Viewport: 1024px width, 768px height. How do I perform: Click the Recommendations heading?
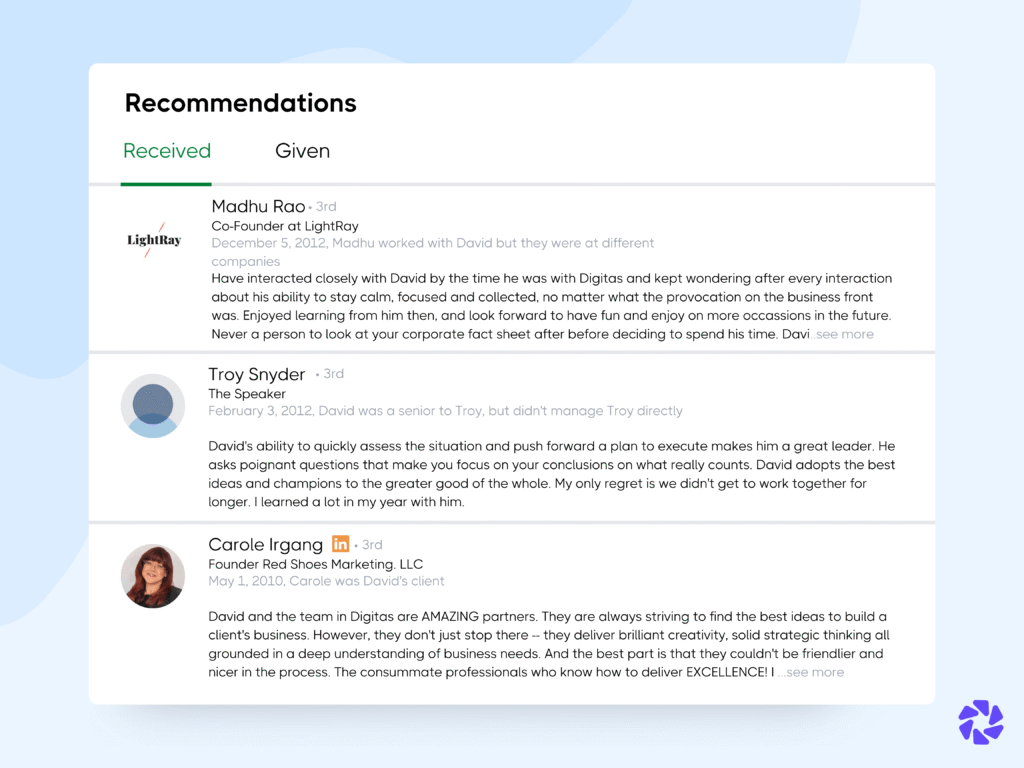point(240,102)
